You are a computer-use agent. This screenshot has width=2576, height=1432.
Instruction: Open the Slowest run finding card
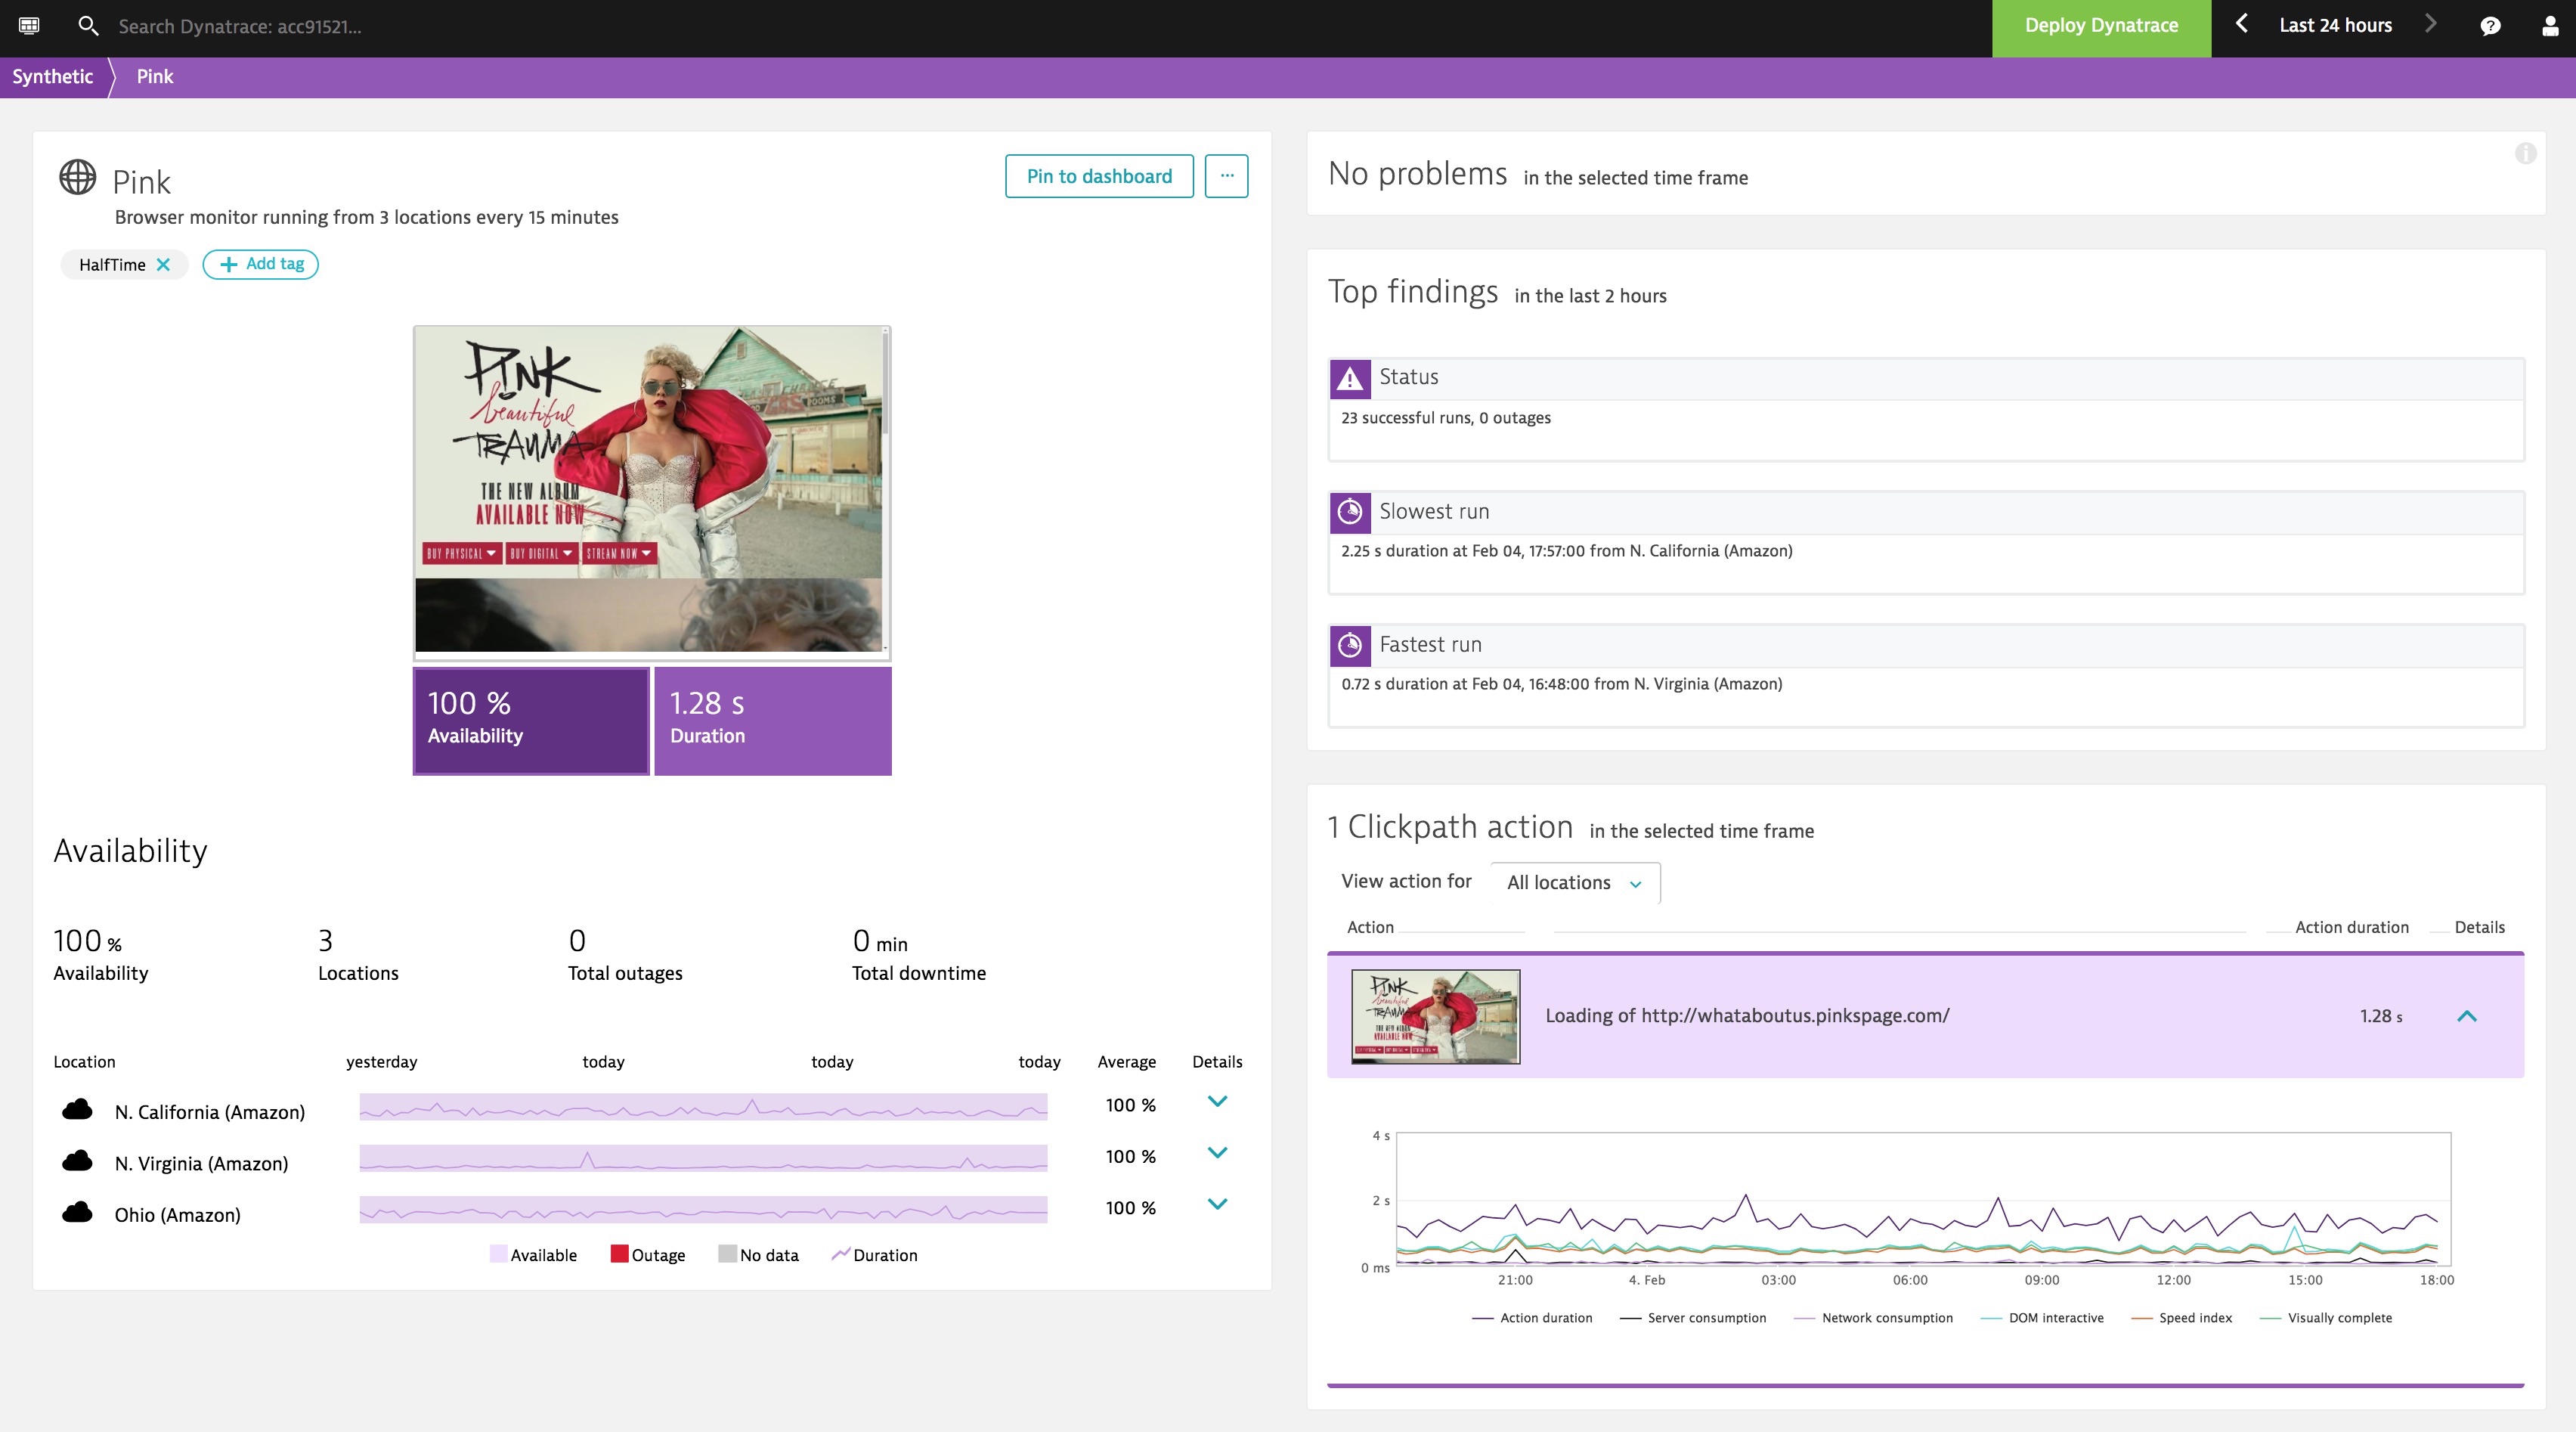(x=1926, y=542)
